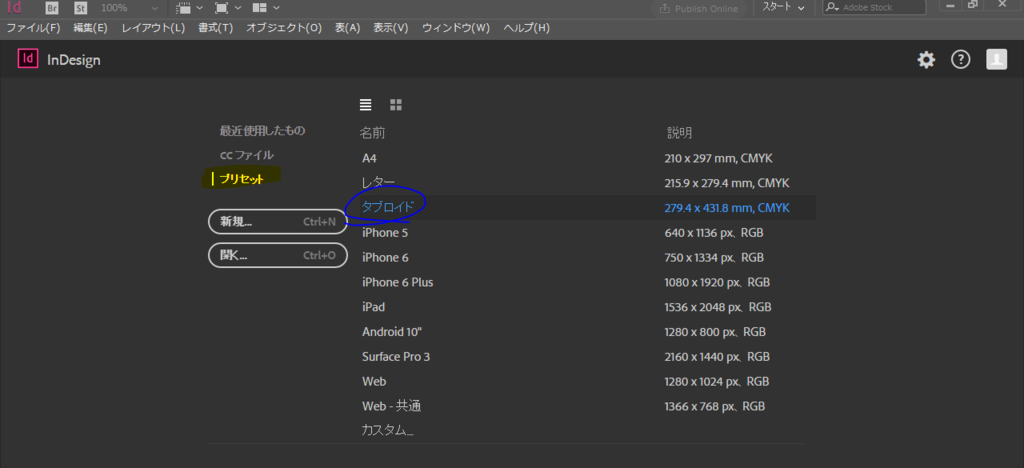Select the CC ファイル tab
Image resolution: width=1024 pixels, height=468 pixels.
(x=247, y=155)
